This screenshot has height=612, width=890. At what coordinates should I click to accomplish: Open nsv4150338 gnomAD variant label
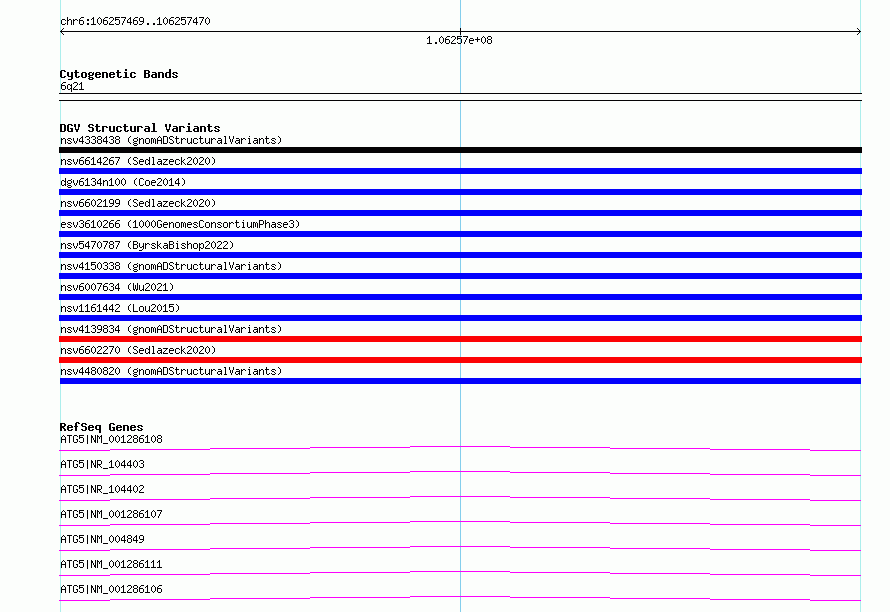[171, 266]
